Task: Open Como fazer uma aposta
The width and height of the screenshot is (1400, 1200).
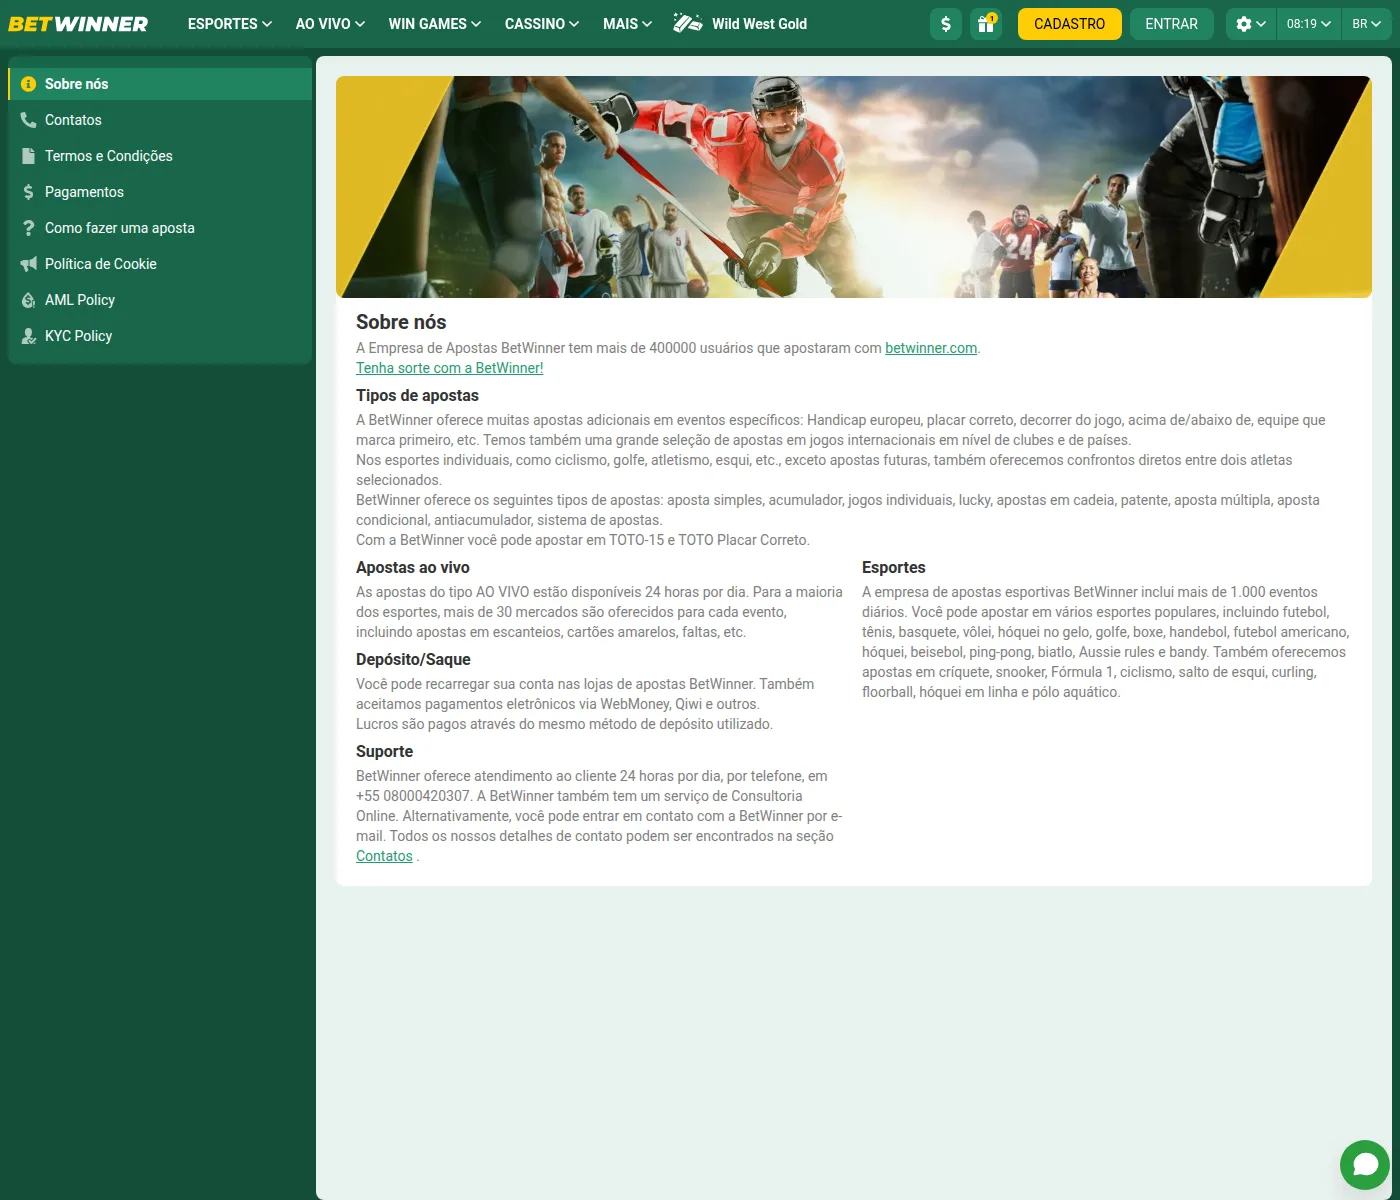Action: coord(160,228)
